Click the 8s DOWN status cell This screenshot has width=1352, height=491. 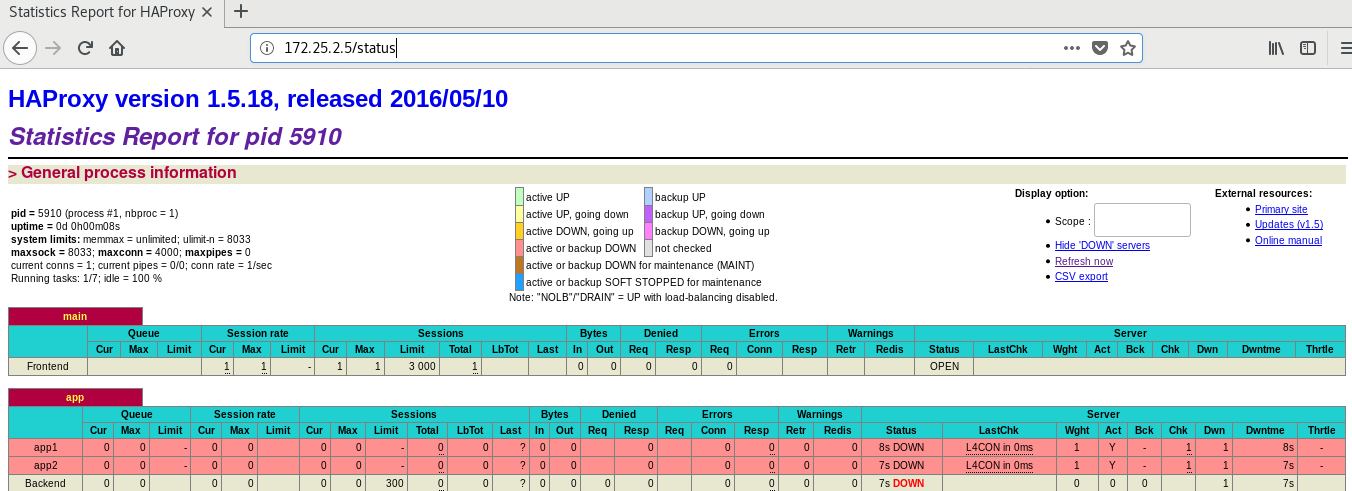901,447
